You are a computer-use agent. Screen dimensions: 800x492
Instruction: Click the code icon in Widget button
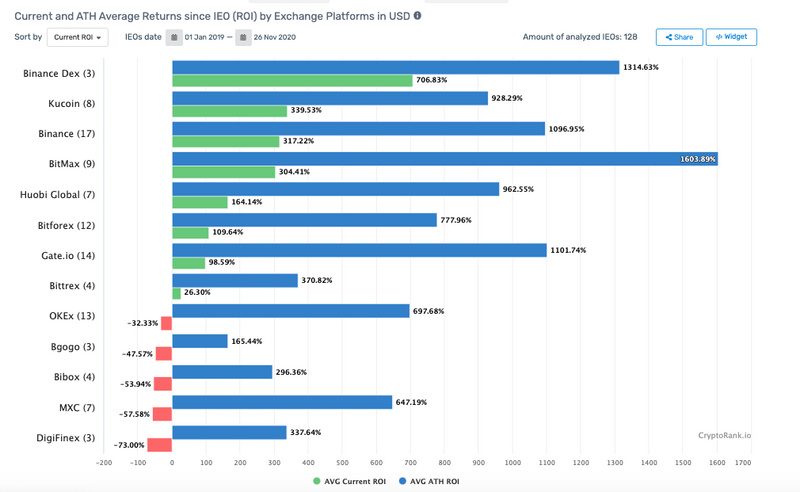pos(719,37)
